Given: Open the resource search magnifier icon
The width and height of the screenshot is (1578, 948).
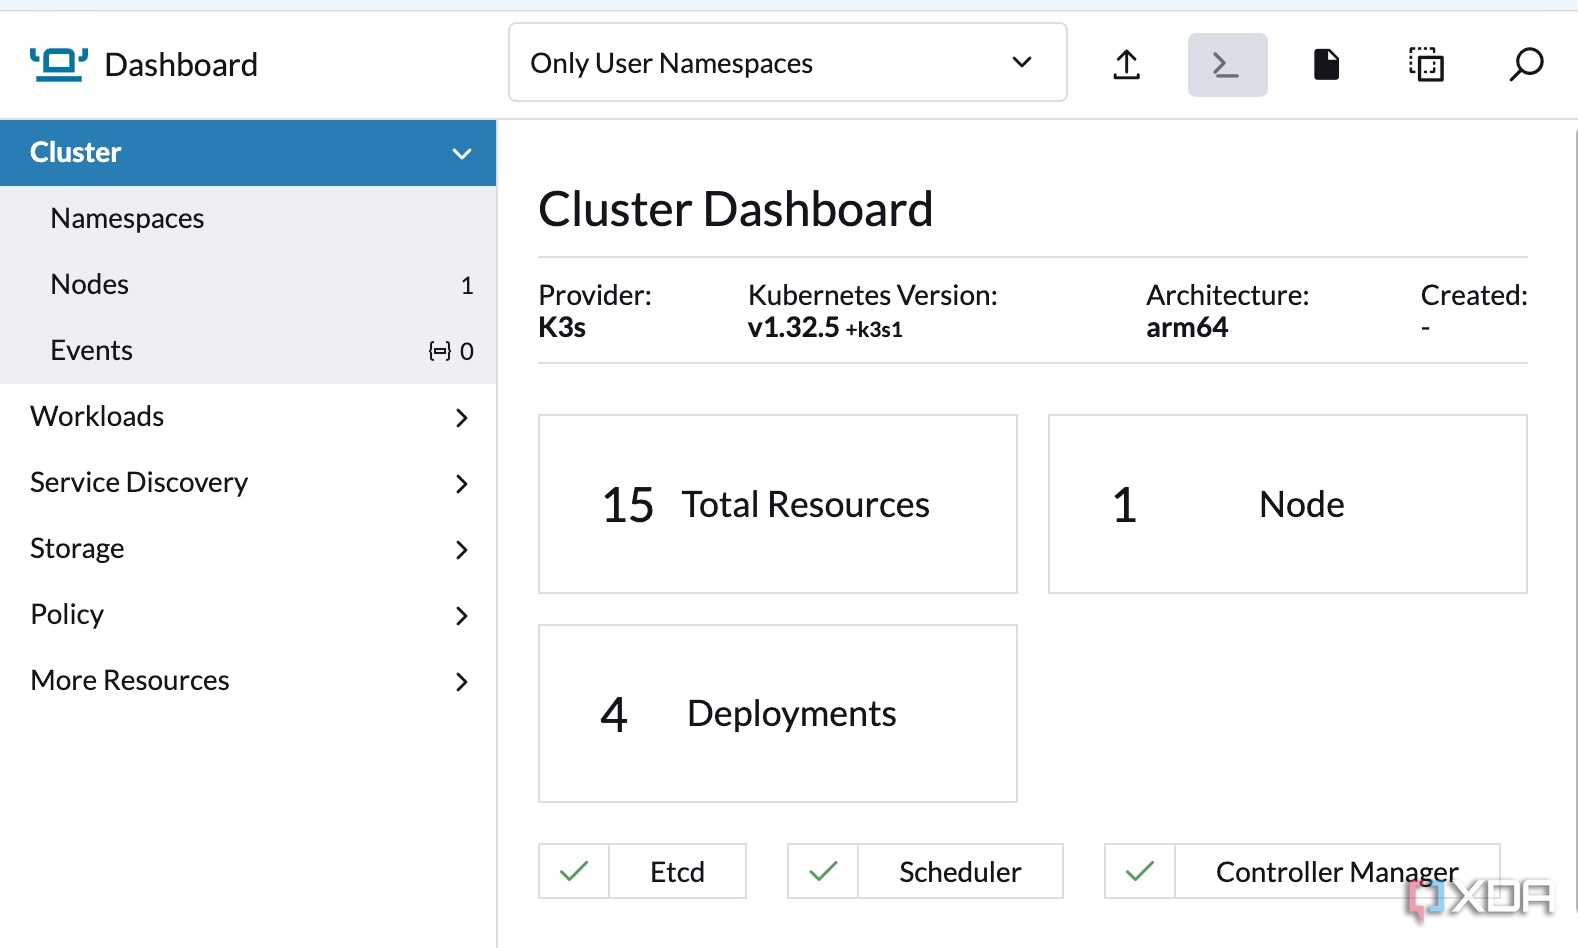Looking at the screenshot, I should (1526, 65).
